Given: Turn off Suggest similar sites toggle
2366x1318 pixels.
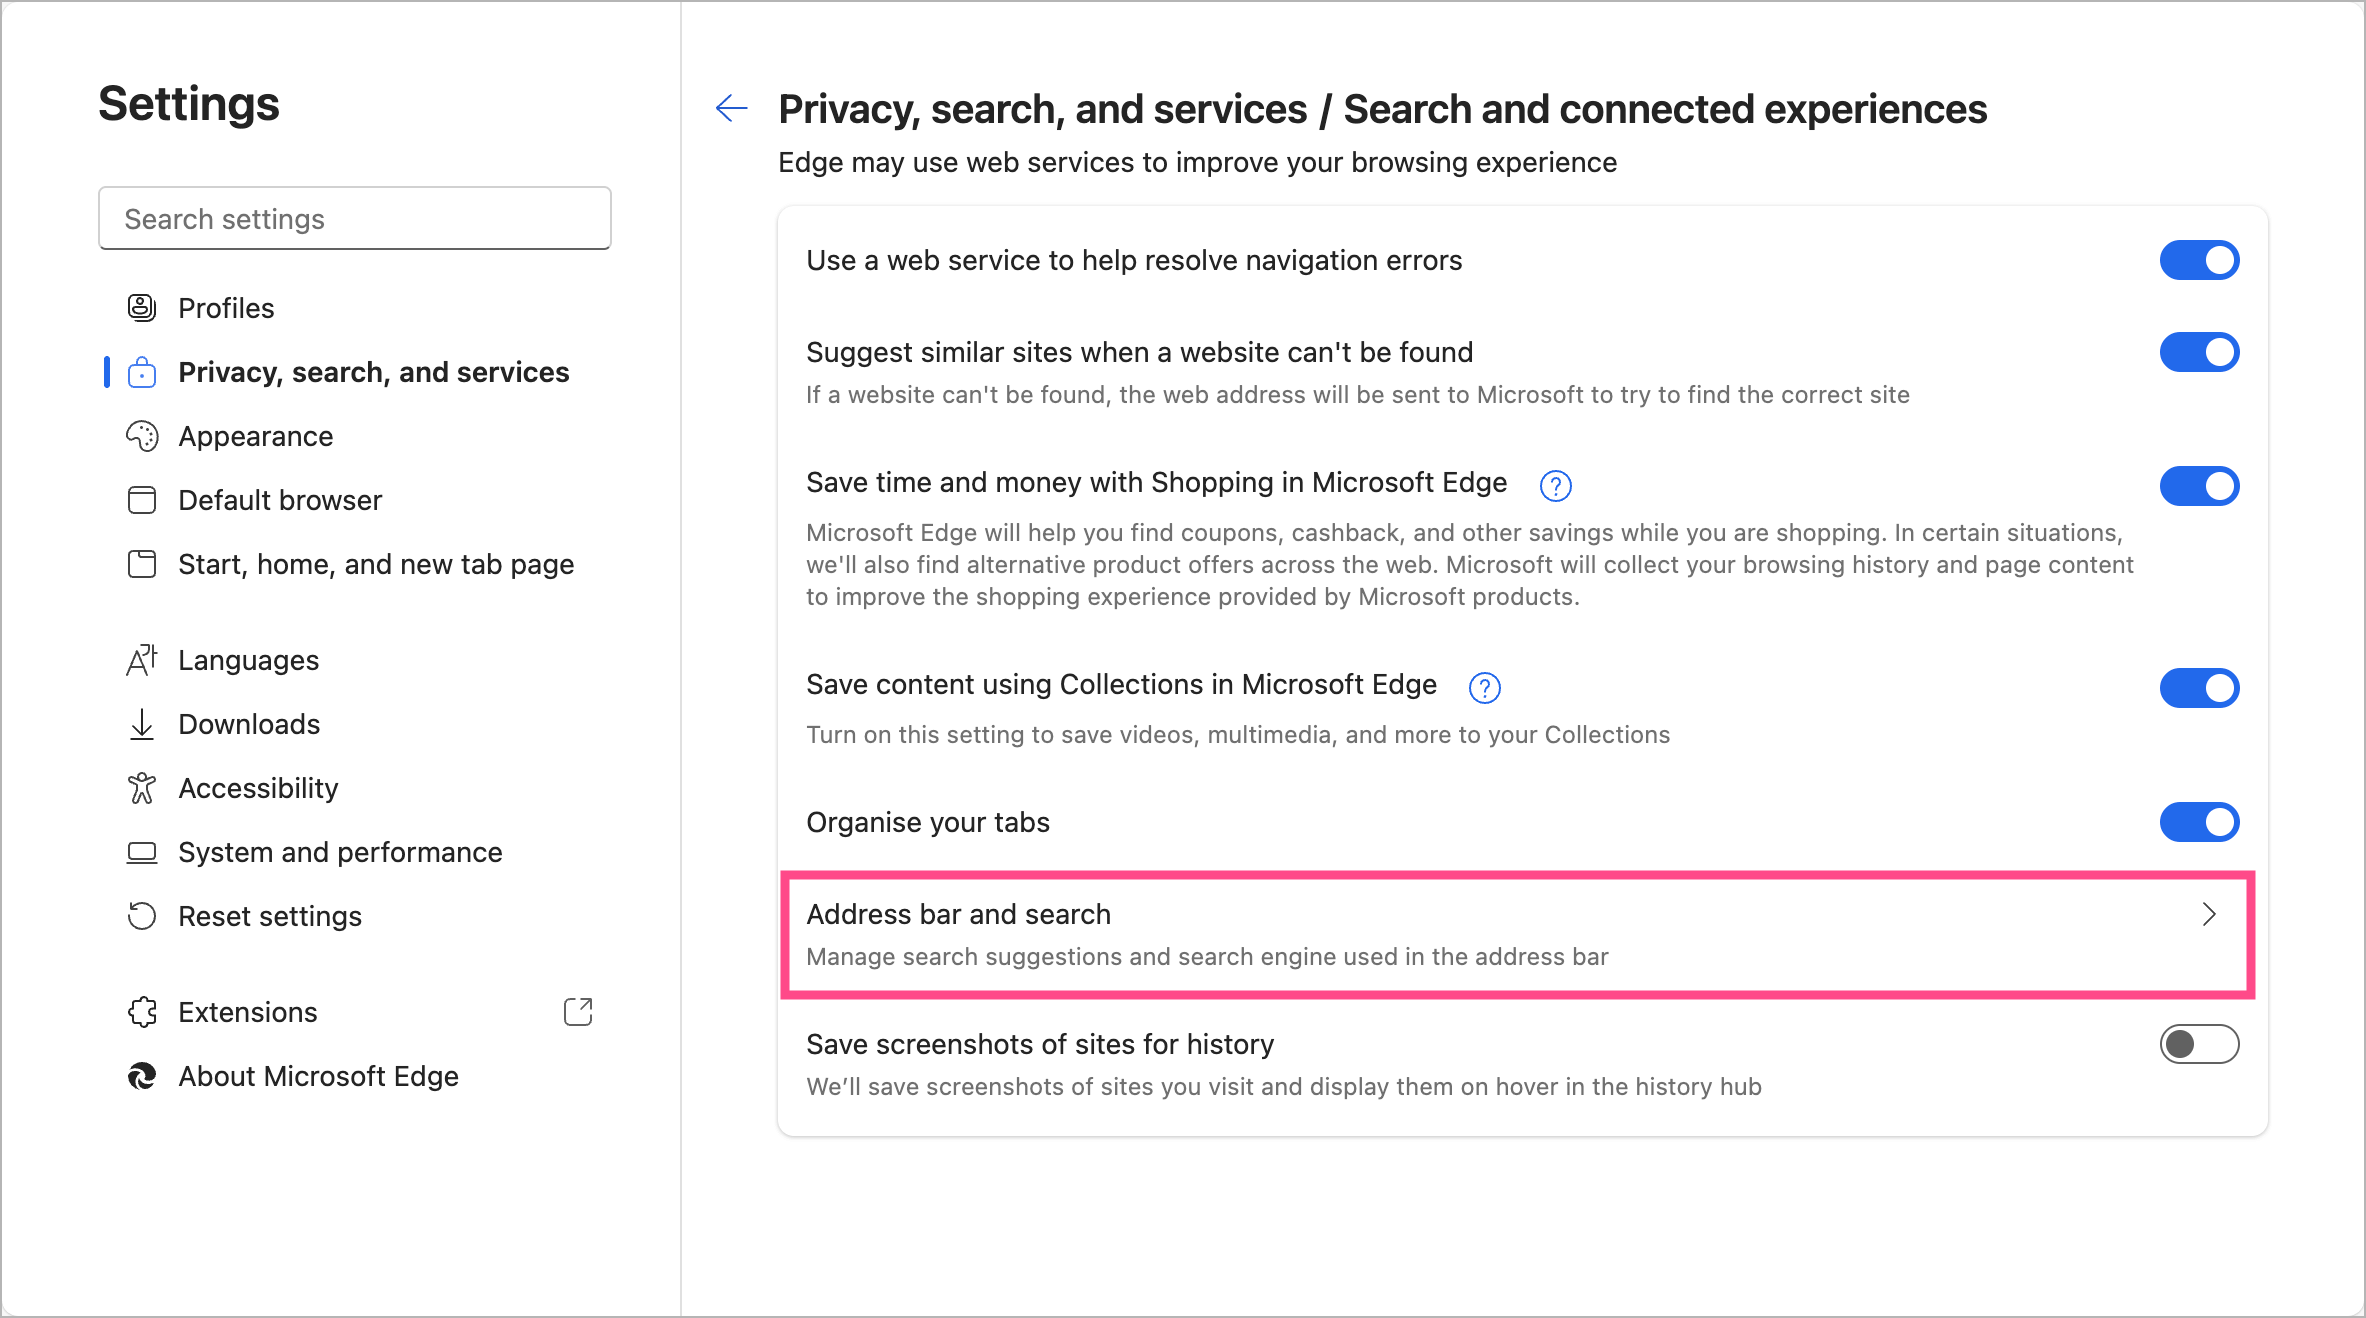Looking at the screenshot, I should point(2198,352).
